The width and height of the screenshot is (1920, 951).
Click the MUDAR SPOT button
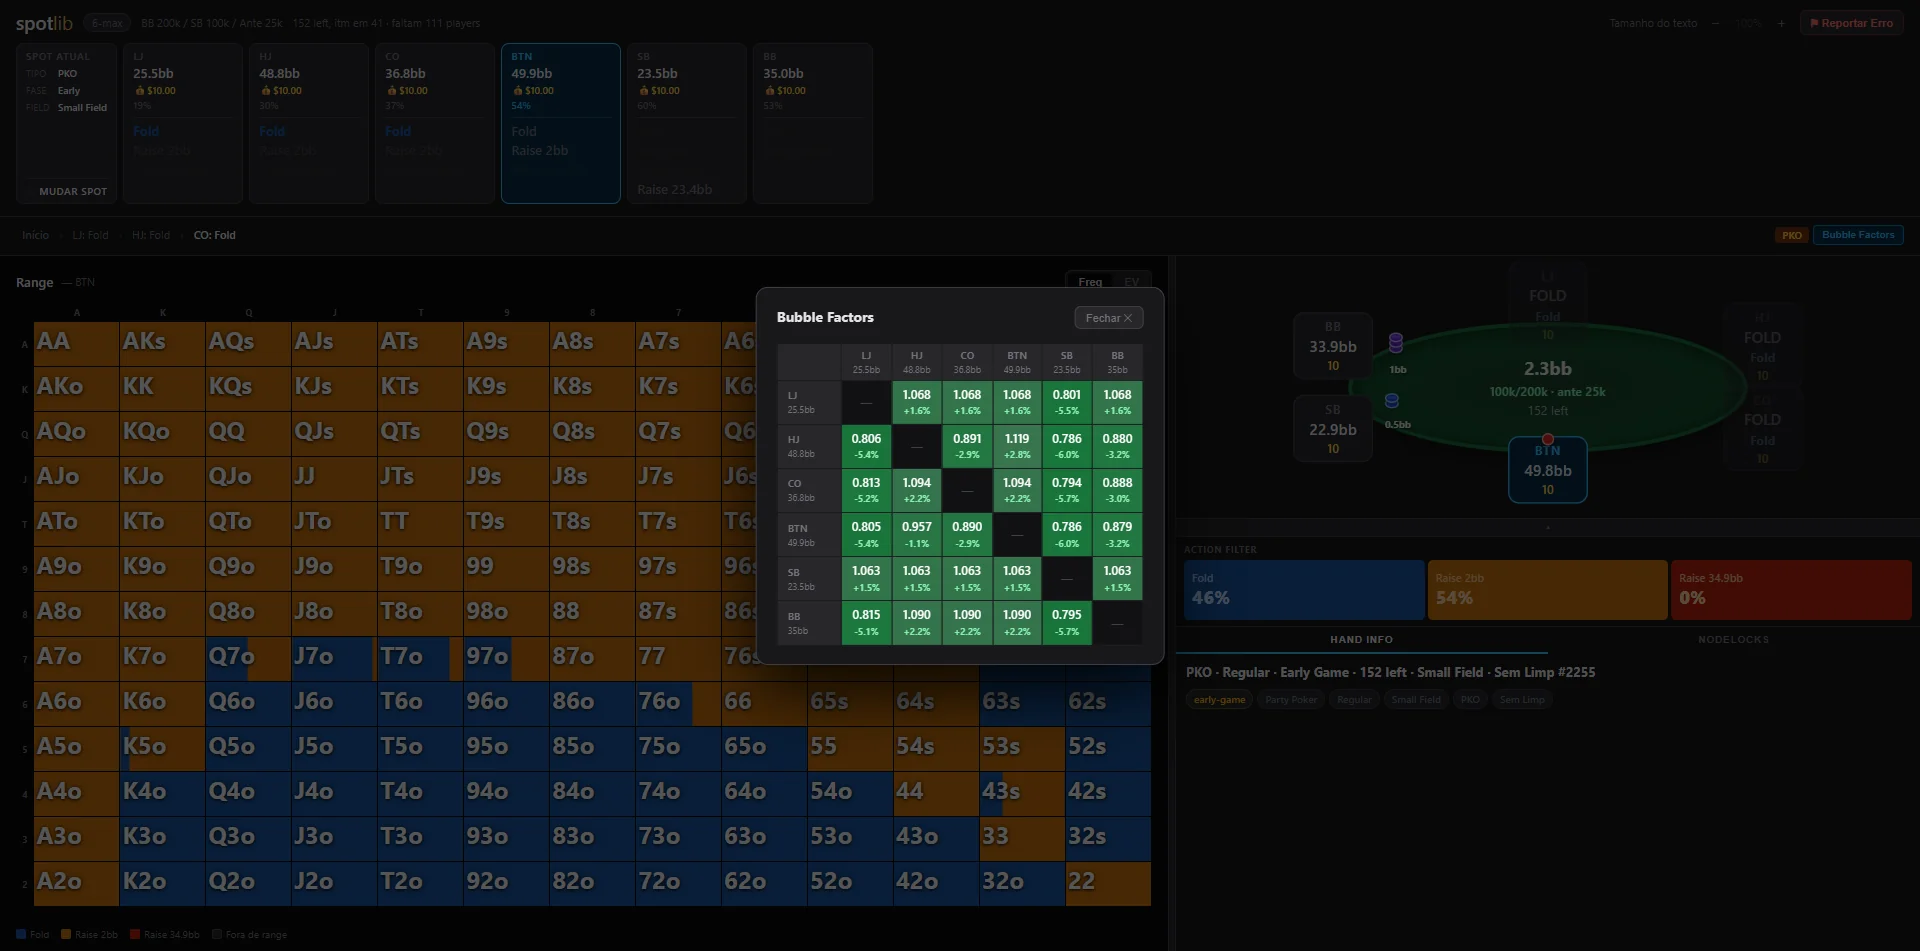coord(73,191)
